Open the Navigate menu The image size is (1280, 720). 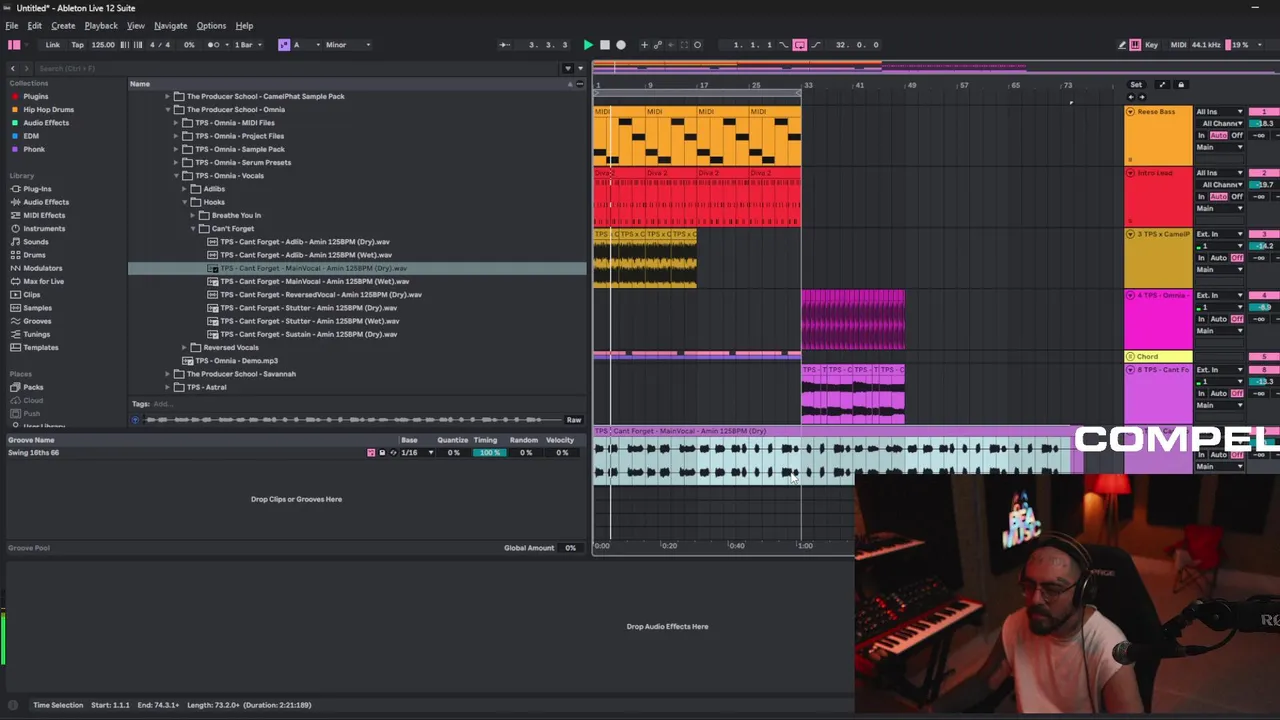(x=170, y=26)
